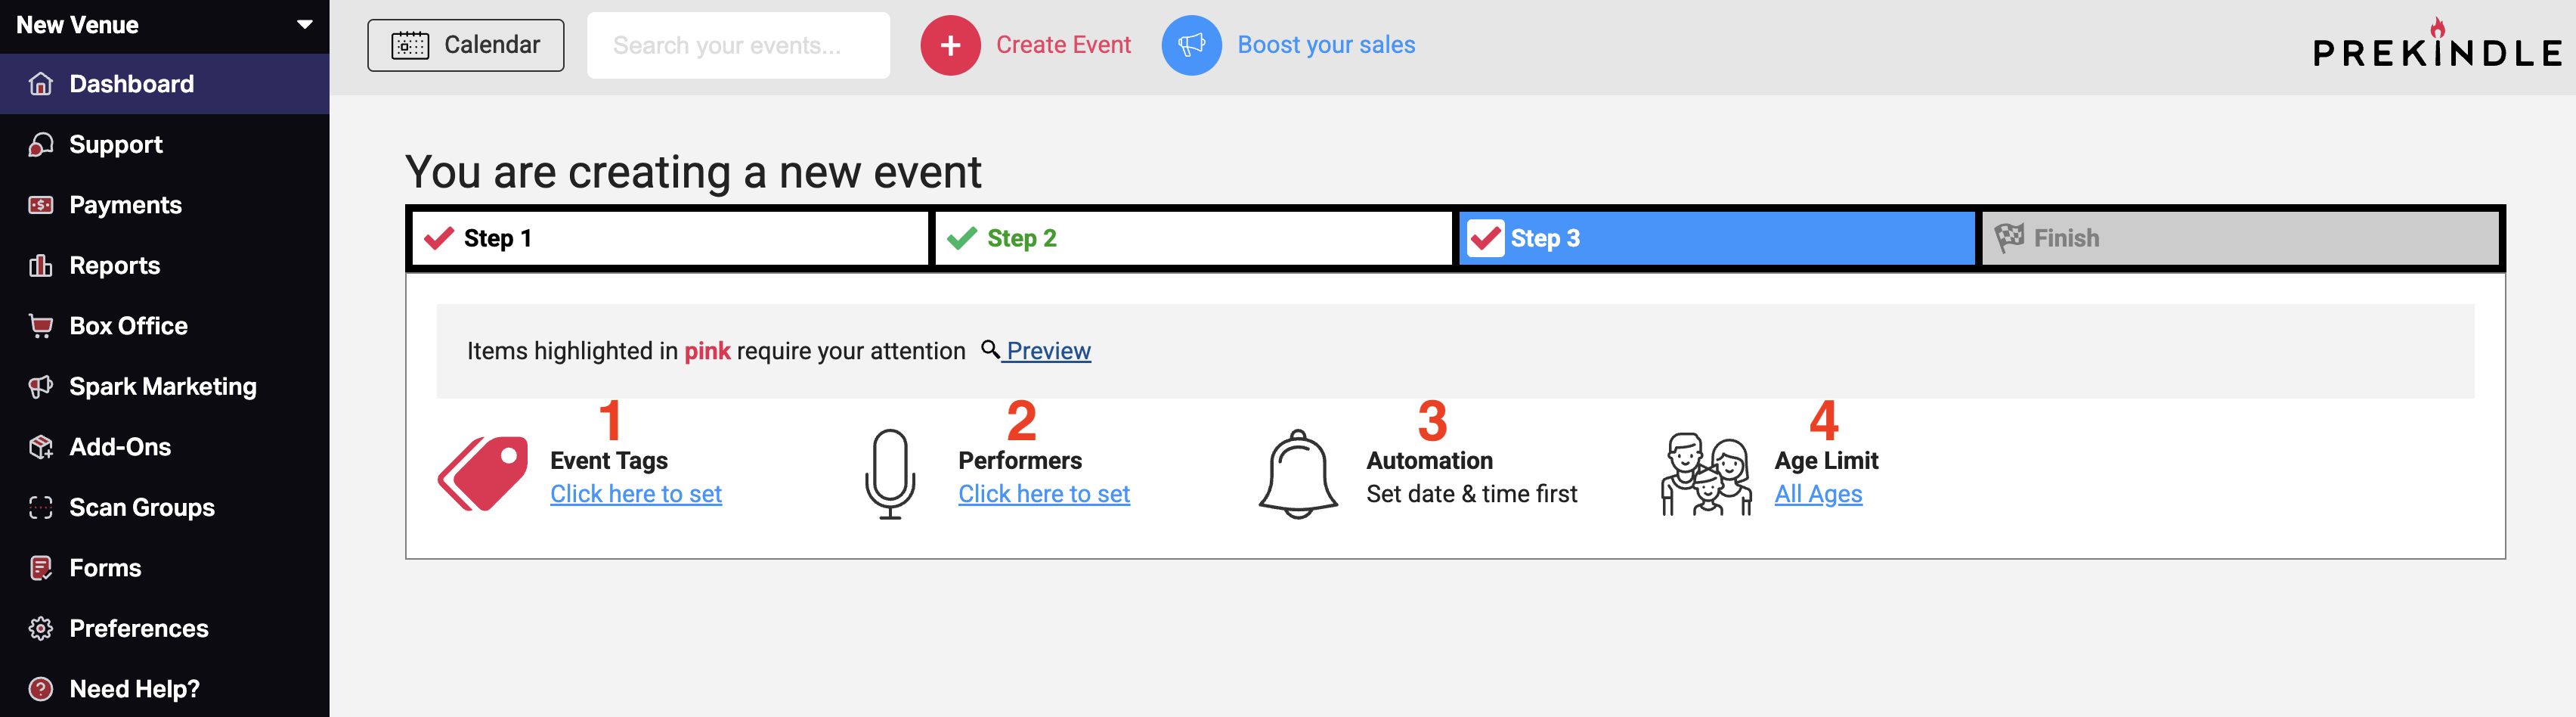Image resolution: width=2576 pixels, height=717 pixels.
Task: Select the Finish tab
Action: [x=2240, y=238]
